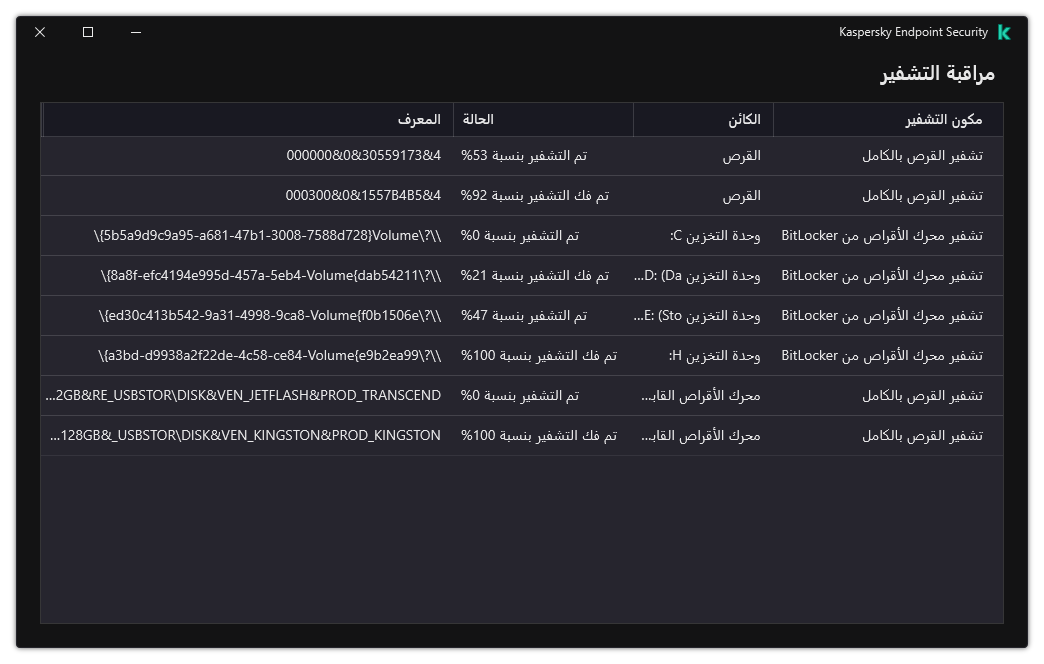Select the BitLocker drive D: row
The width and height of the screenshot is (1044, 664).
point(520,275)
